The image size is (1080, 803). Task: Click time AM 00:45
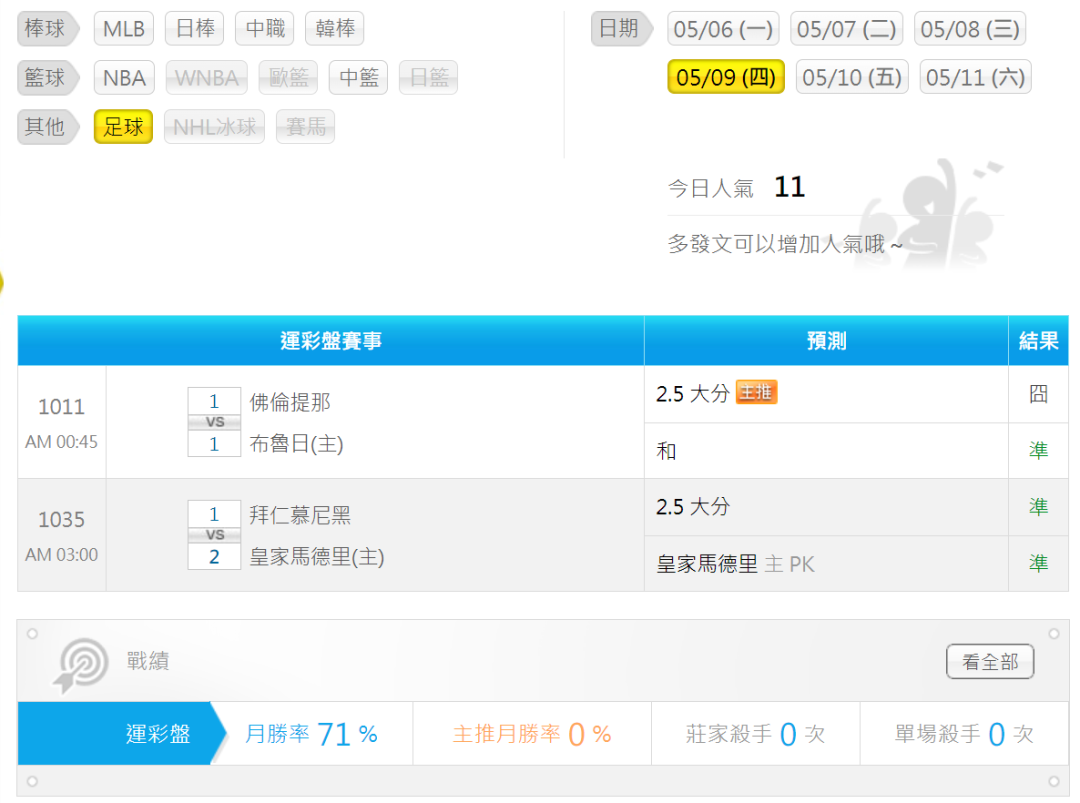(61, 442)
